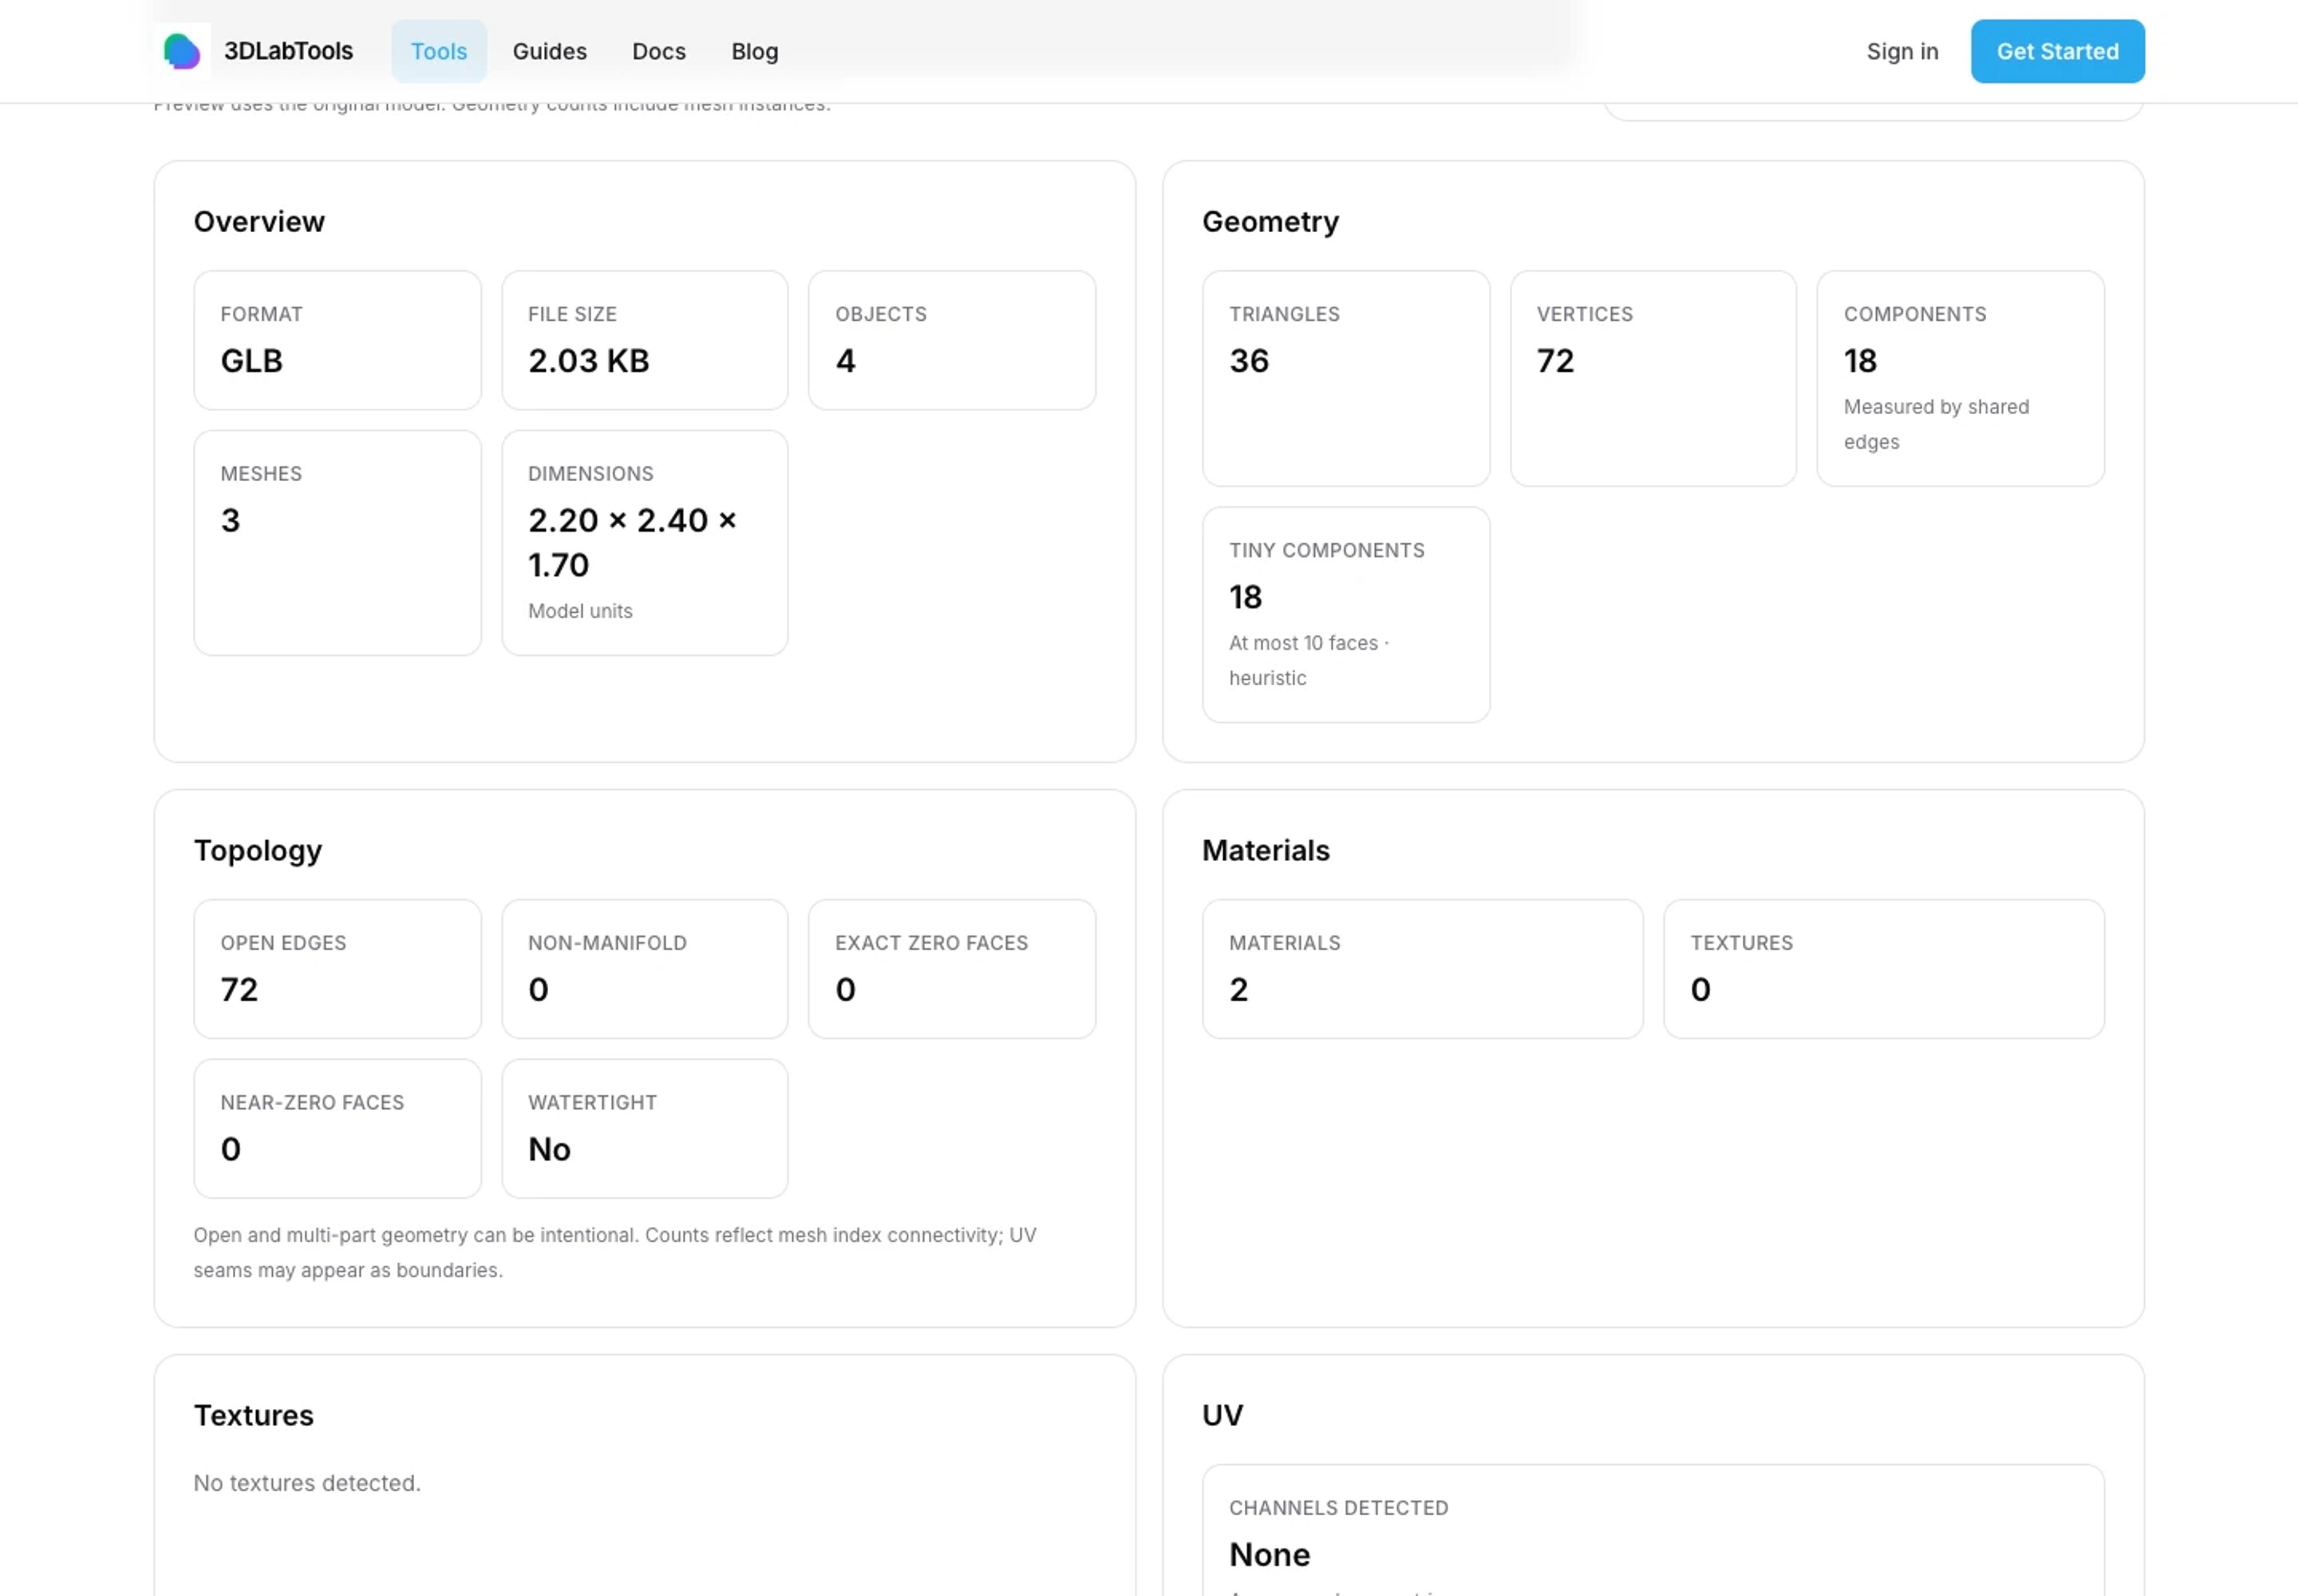Click 'No textures detected.' message
Viewport: 2298px width, 1596px height.
click(307, 1483)
